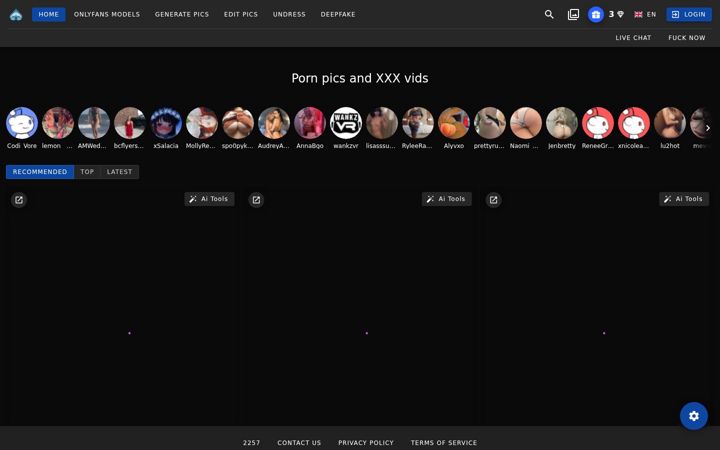The width and height of the screenshot is (720, 450).
Task: Click Ai Tools button on second card
Action: coord(447,199)
